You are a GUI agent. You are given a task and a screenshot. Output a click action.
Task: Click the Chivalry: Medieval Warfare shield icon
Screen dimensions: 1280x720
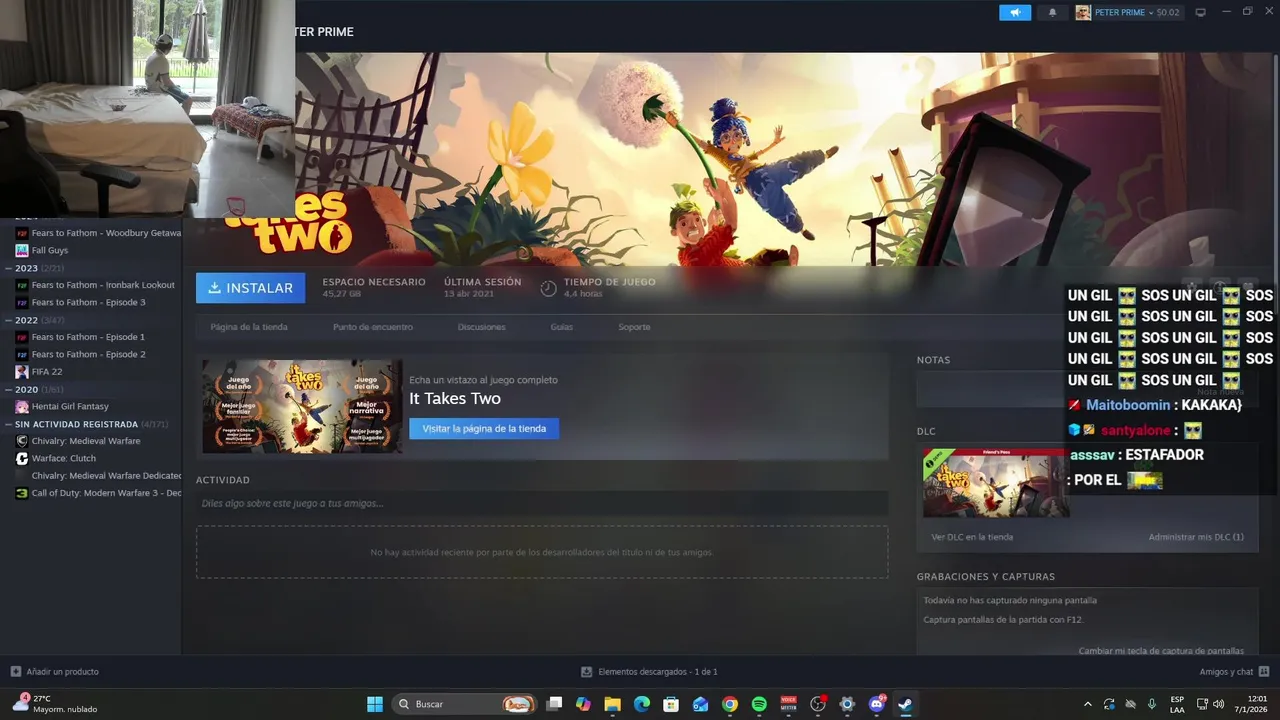tap(22, 441)
